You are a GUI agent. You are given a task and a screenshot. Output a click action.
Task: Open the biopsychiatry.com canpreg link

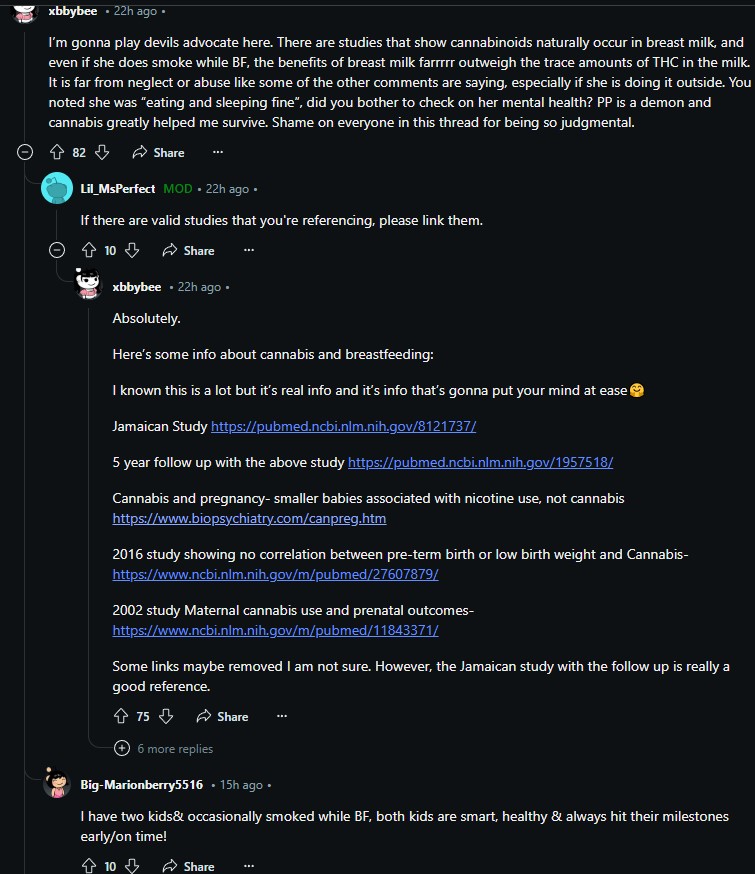[249, 518]
